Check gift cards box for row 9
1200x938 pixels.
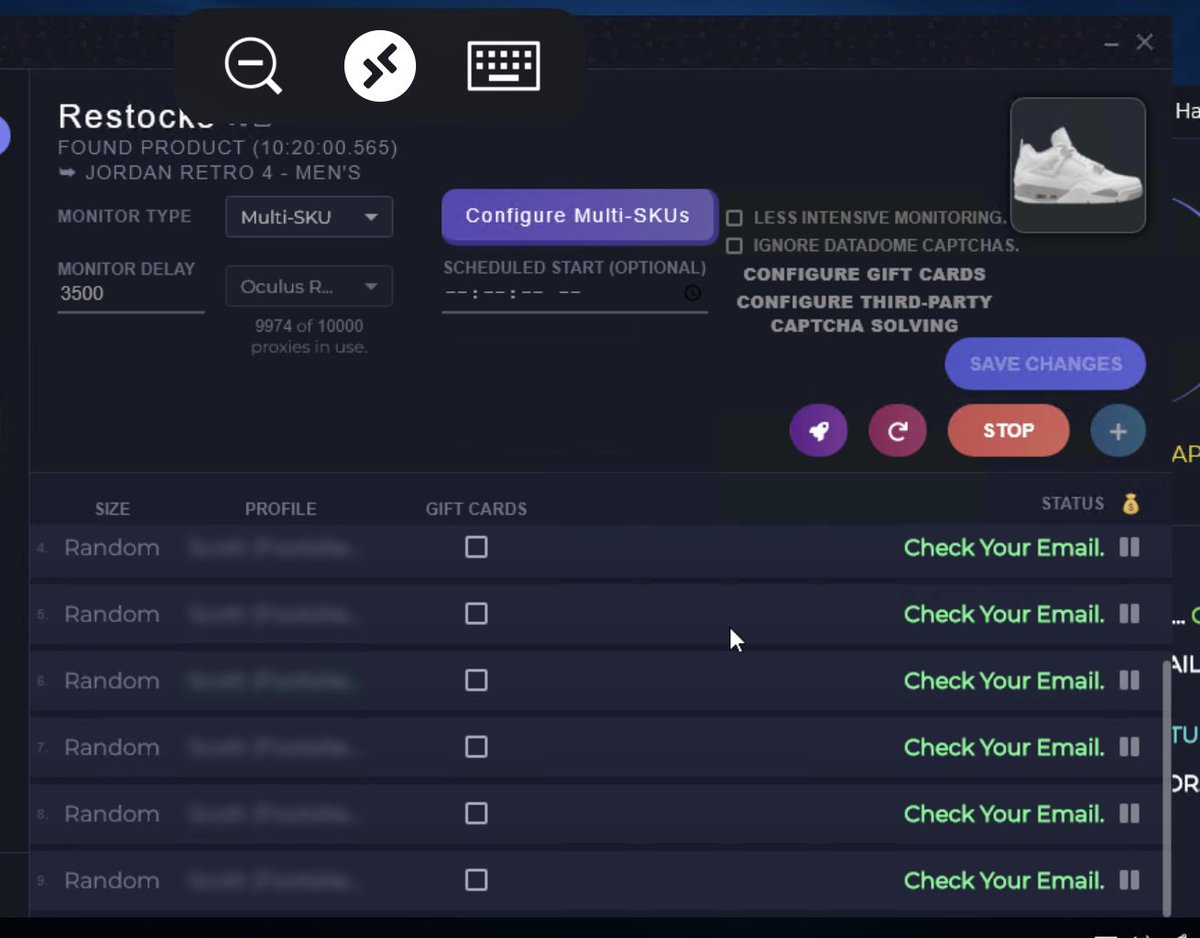[x=476, y=880]
